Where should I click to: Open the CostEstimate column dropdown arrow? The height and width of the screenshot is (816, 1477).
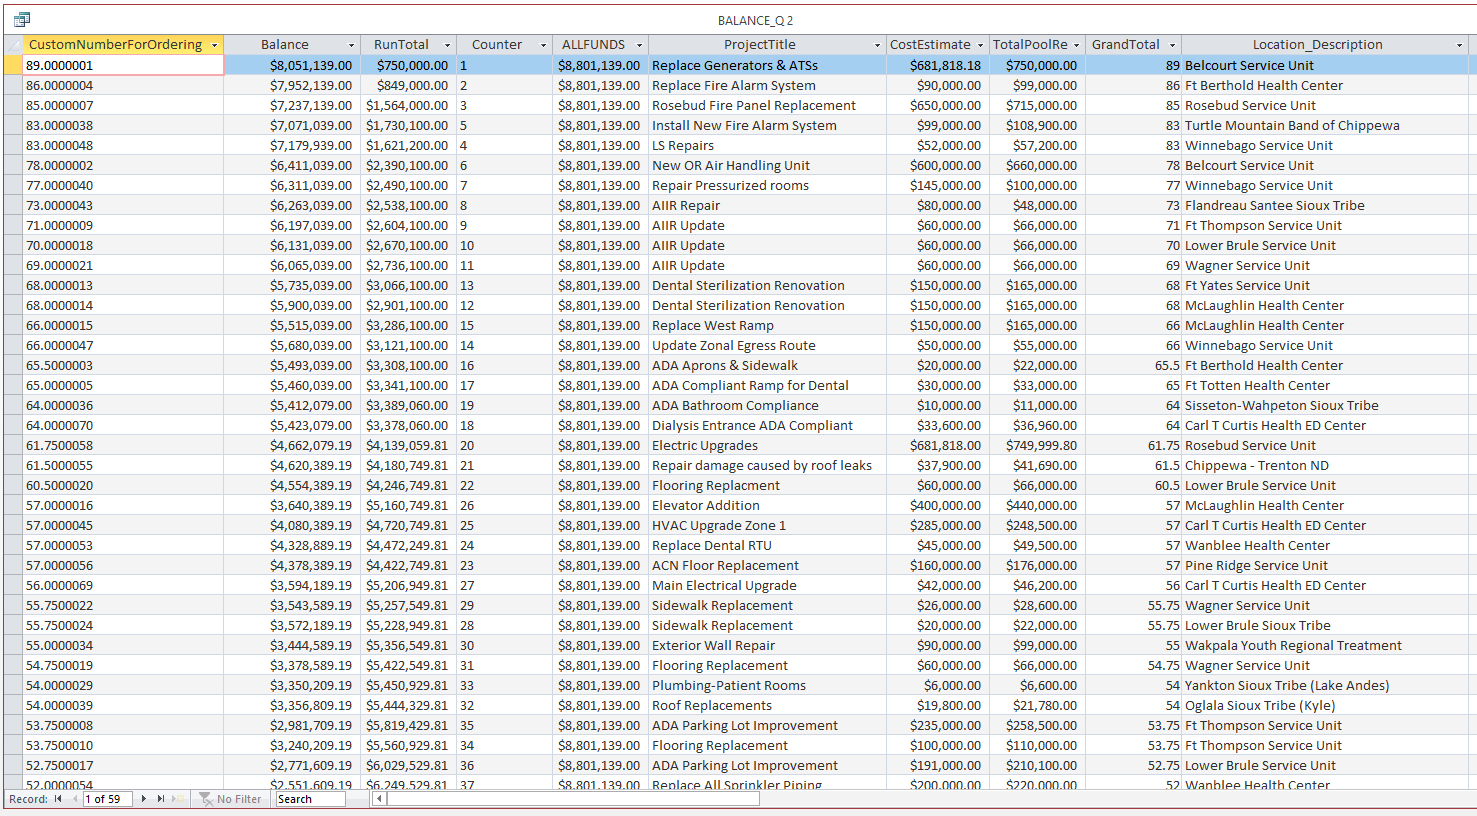(980, 45)
